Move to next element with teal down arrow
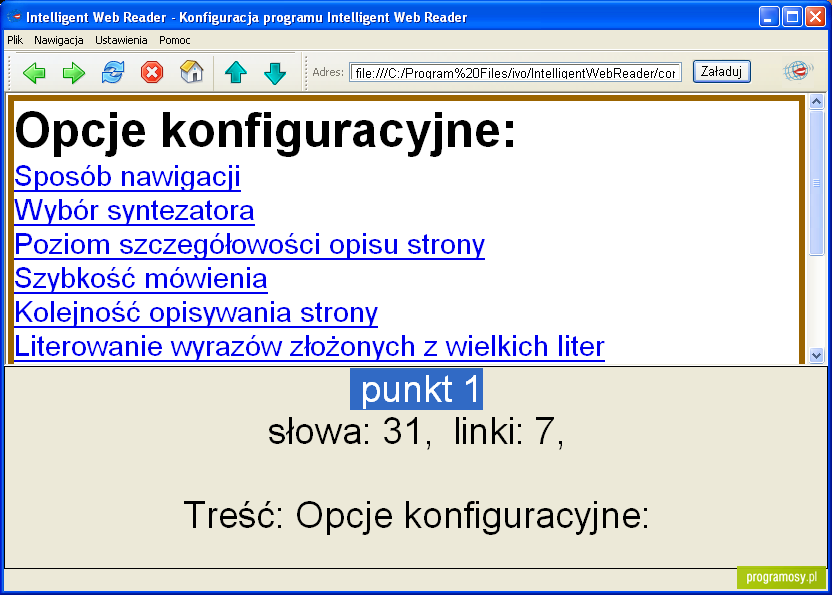Viewport: 832px width, 595px height. (x=275, y=73)
